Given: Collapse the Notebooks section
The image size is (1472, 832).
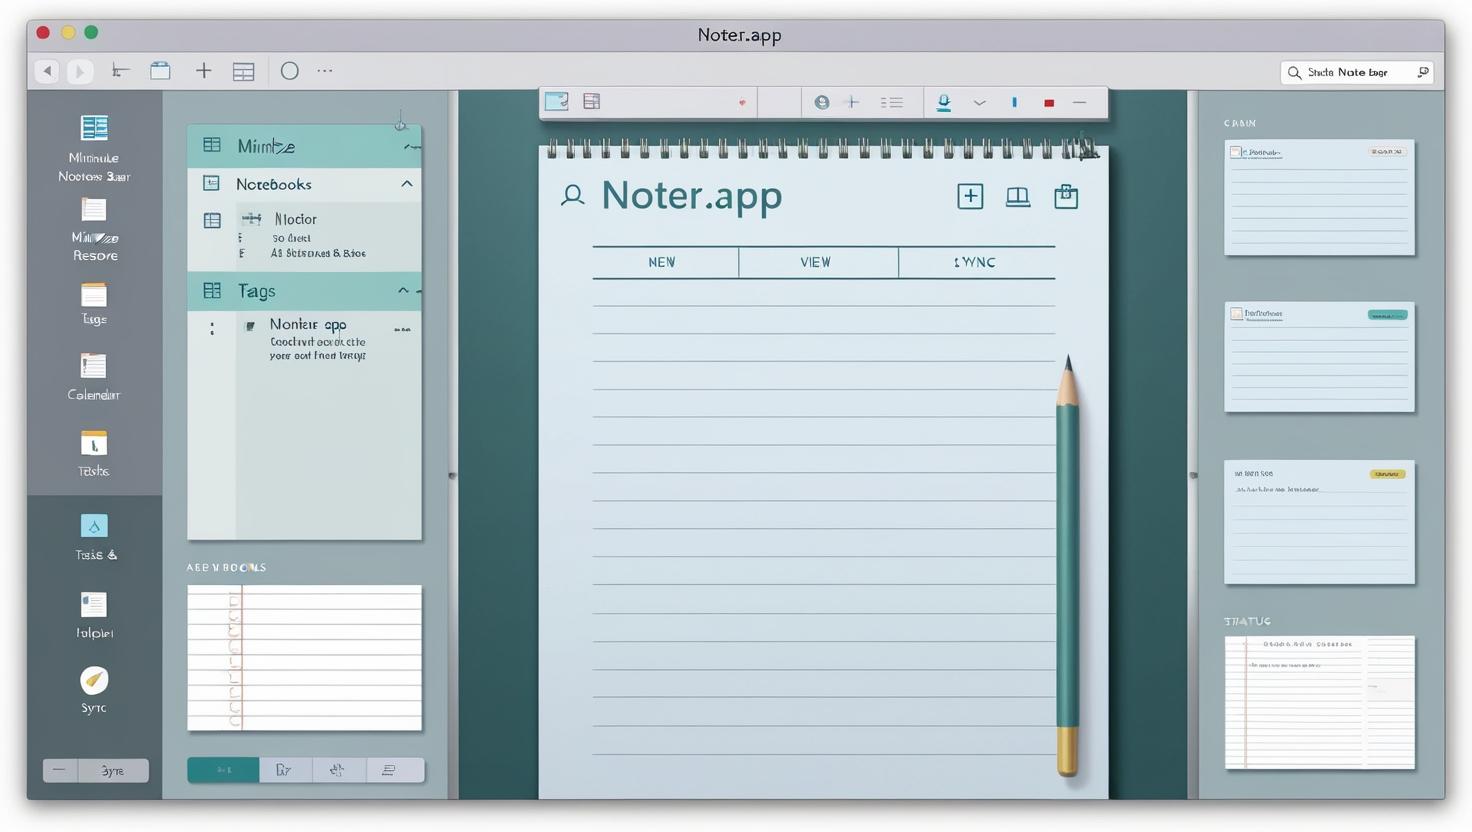Looking at the screenshot, I should [x=406, y=184].
